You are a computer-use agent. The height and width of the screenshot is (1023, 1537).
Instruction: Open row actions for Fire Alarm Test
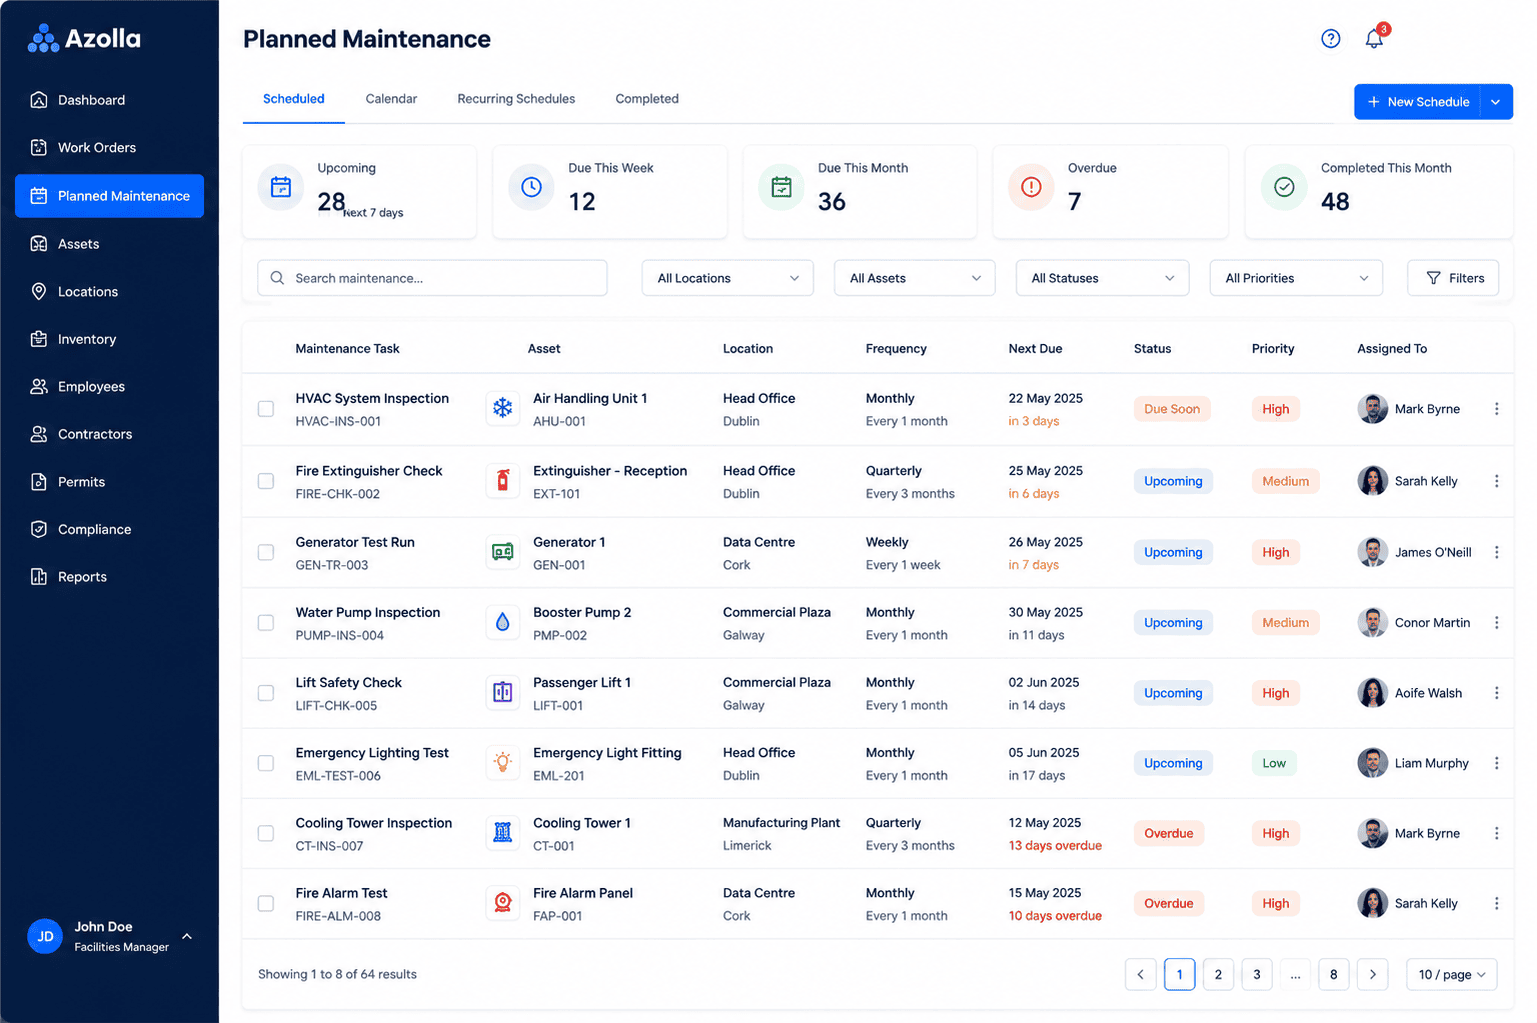pyautogui.click(x=1496, y=903)
